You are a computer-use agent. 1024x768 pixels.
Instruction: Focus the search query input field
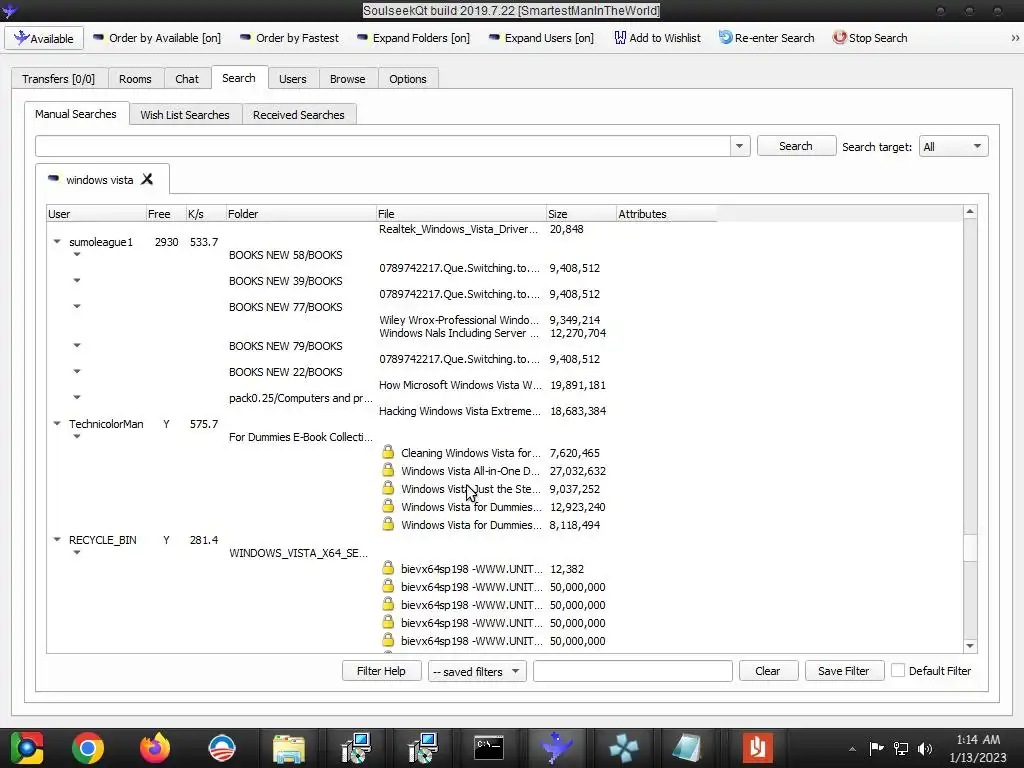383,146
